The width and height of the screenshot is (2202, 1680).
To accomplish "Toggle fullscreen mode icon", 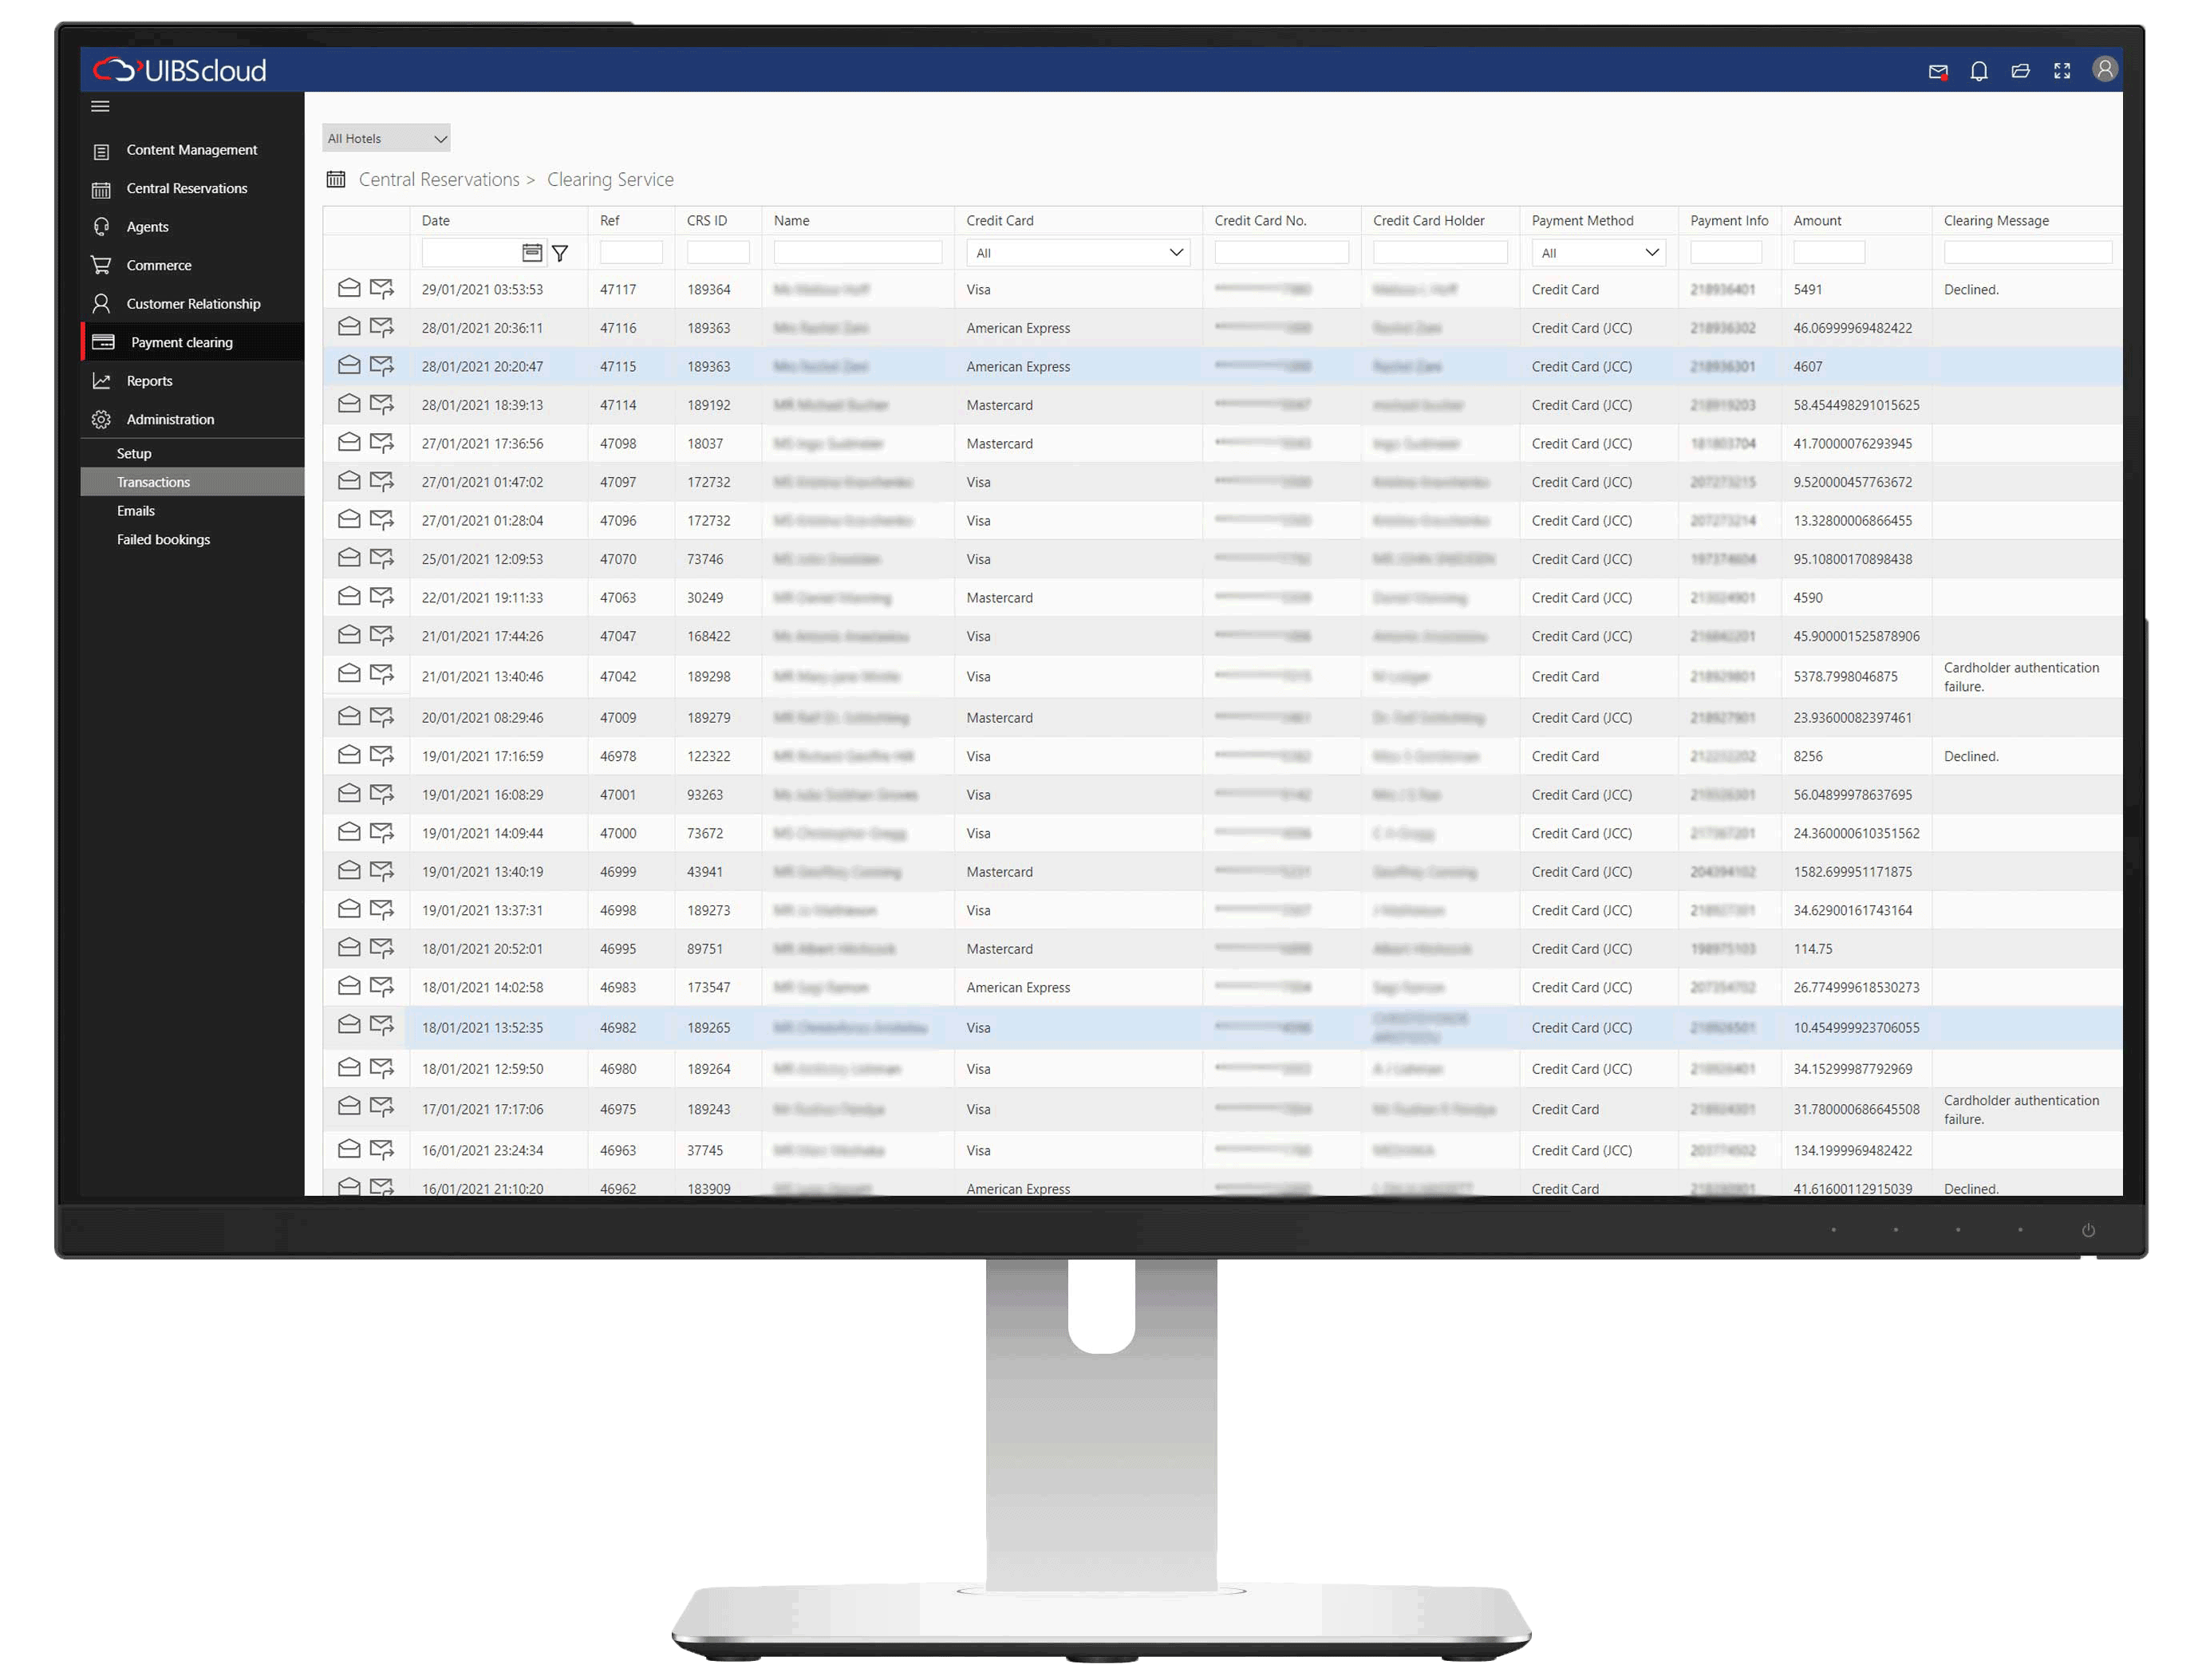I will [2061, 71].
